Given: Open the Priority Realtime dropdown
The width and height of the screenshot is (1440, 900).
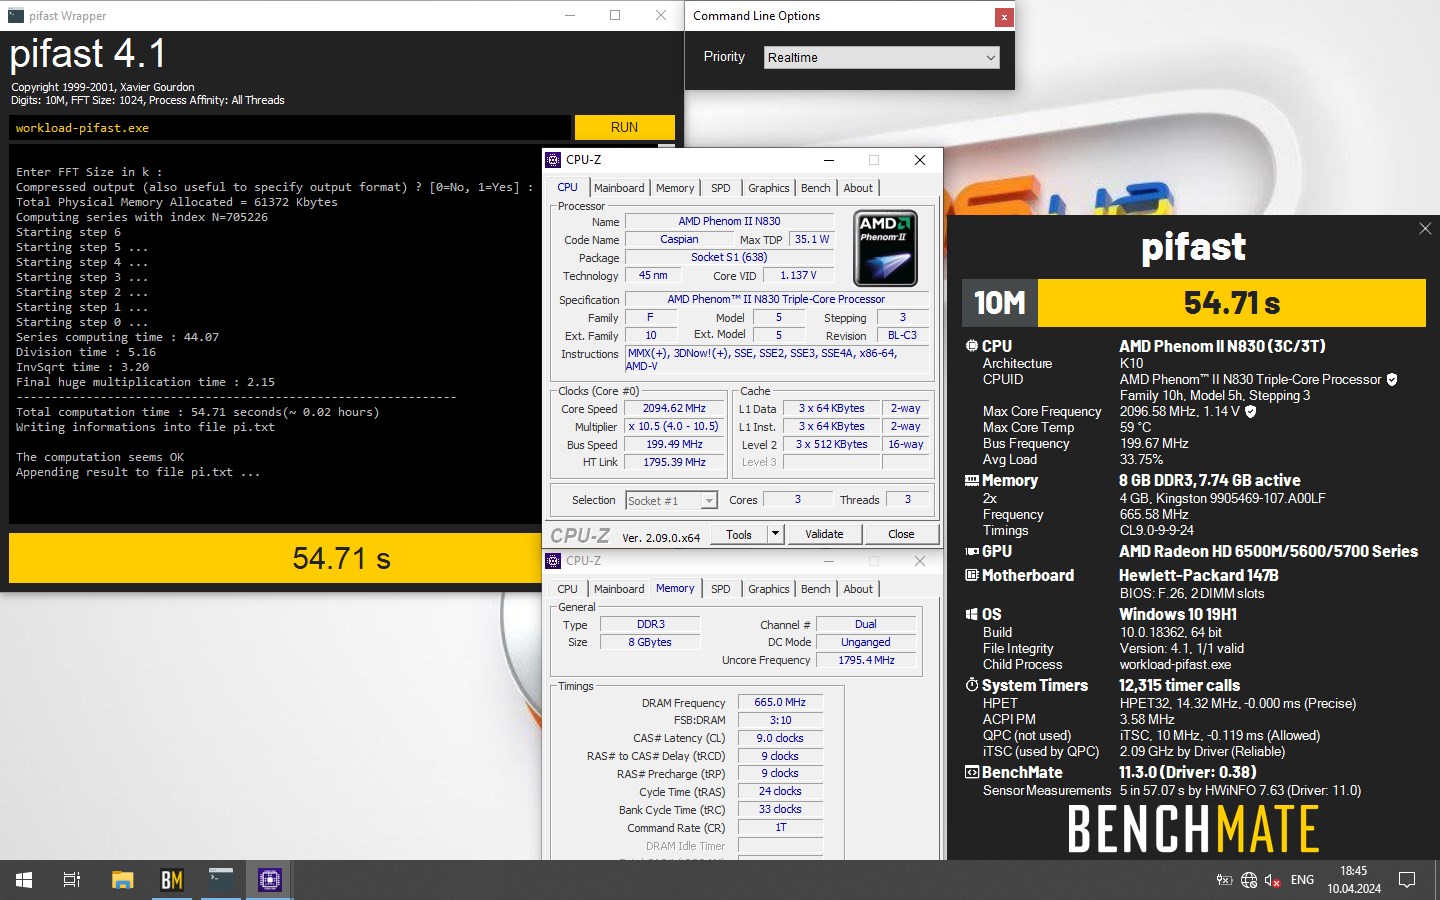Looking at the screenshot, I should [882, 57].
